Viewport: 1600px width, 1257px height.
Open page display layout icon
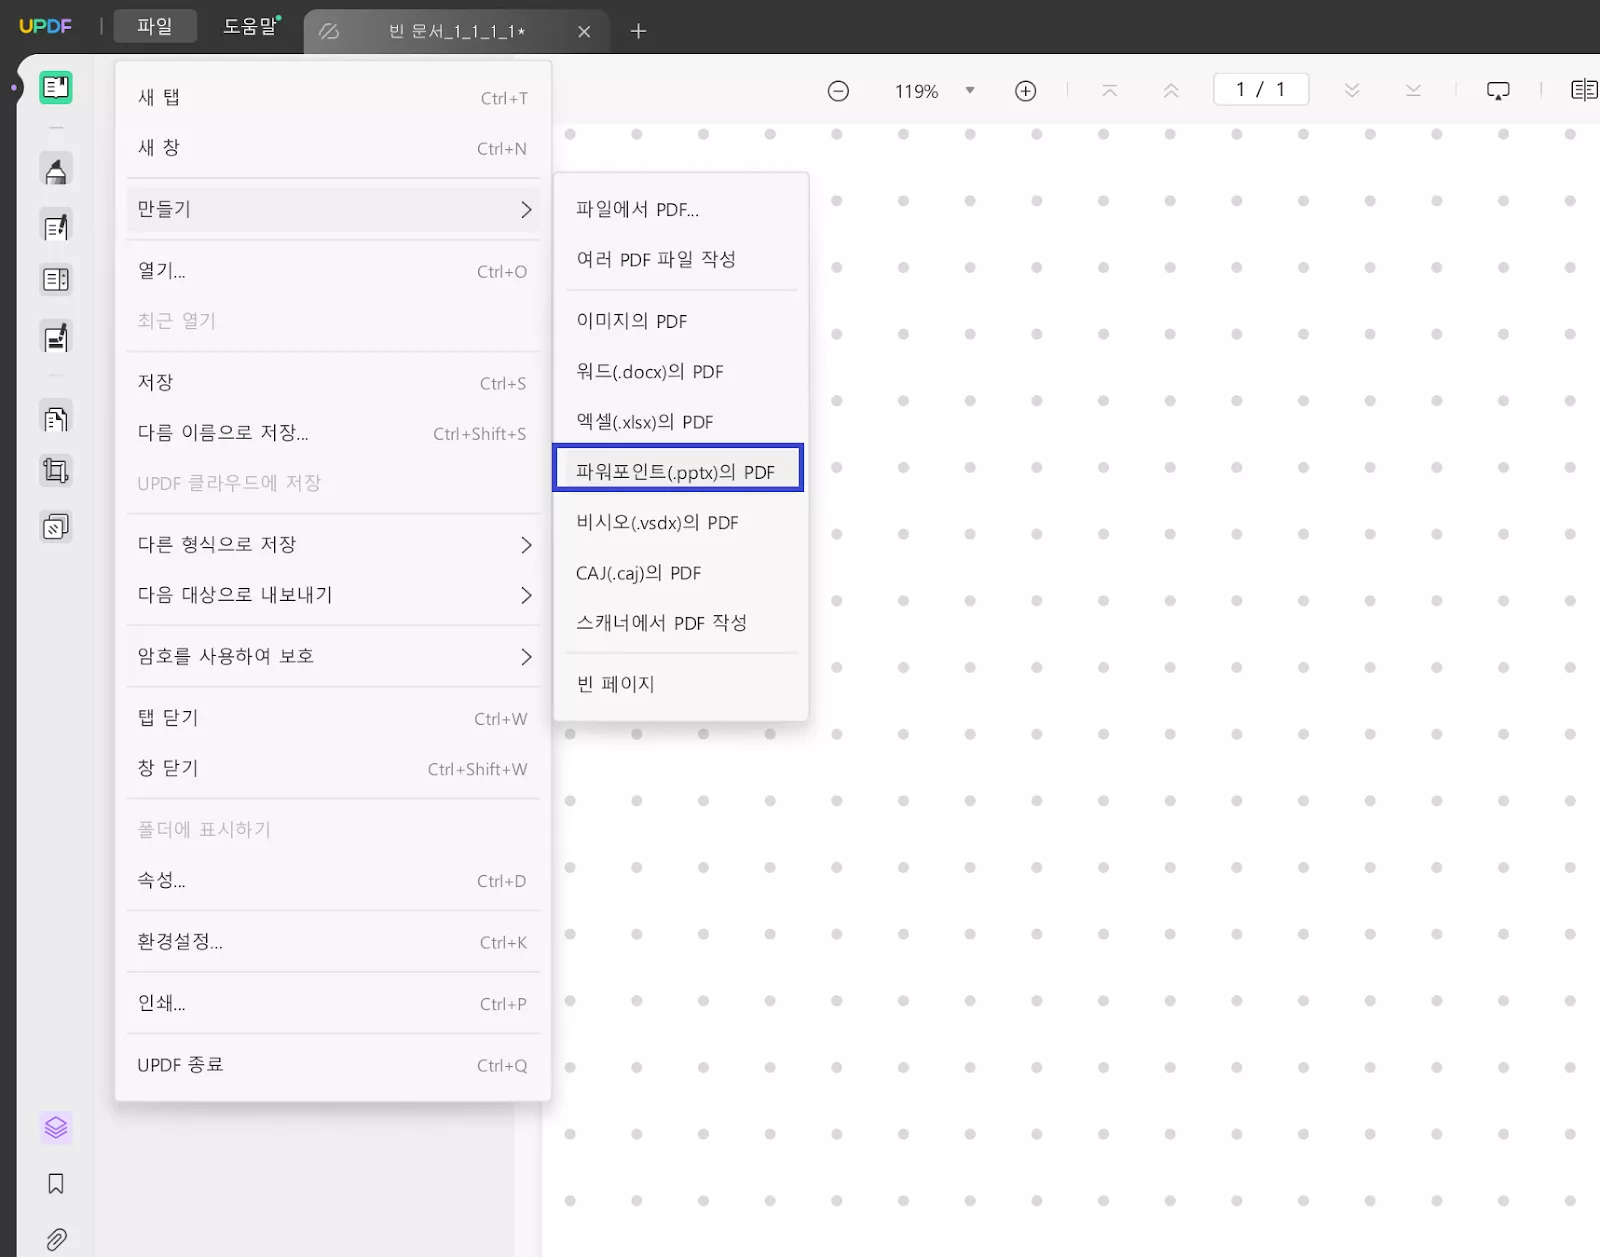tap(1584, 90)
